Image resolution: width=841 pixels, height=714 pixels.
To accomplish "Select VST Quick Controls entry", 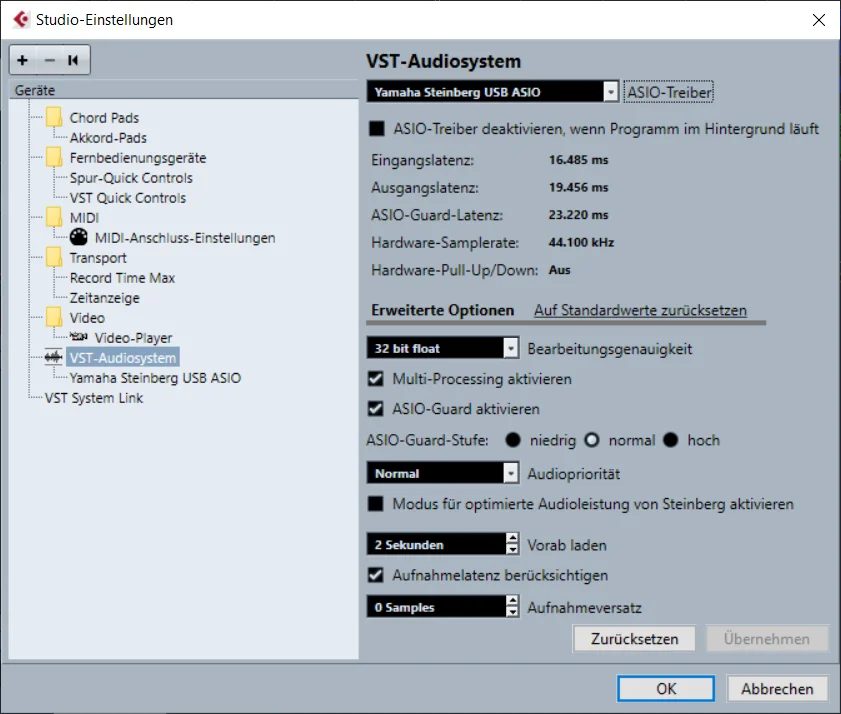I will click(x=128, y=197).
